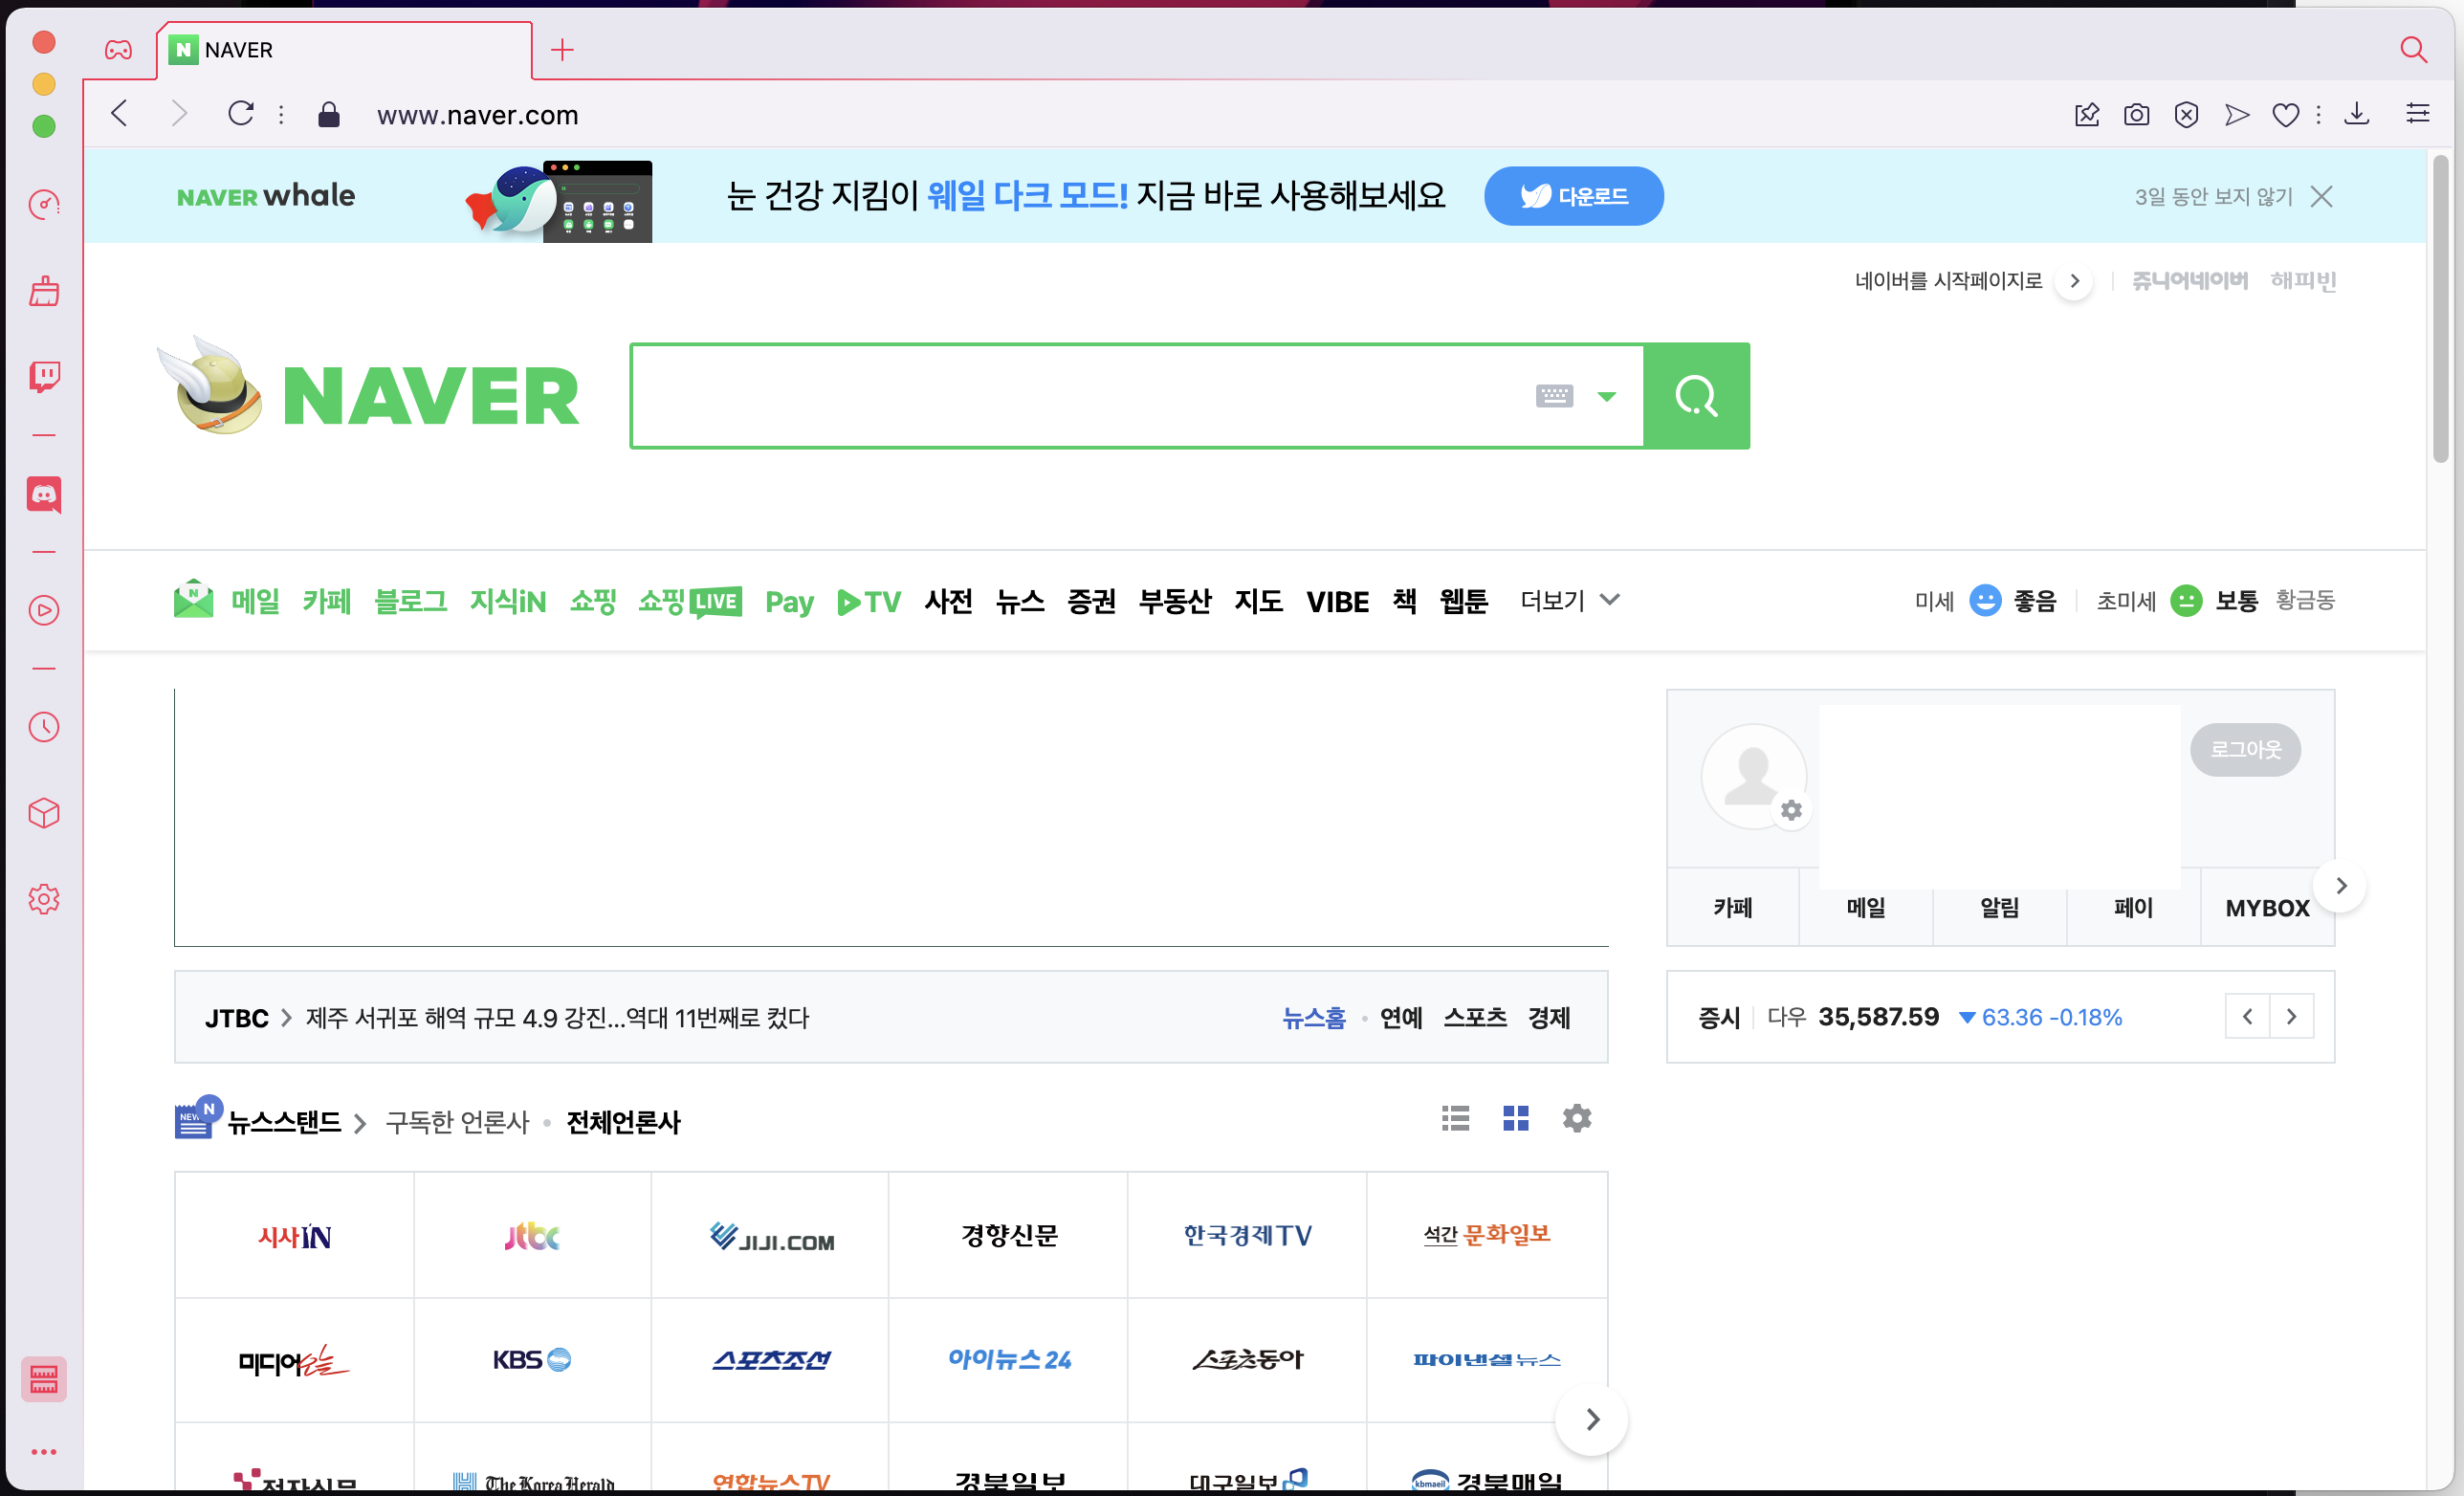
Task: Select the 메일 tab in profile panel
Action: (x=1865, y=908)
